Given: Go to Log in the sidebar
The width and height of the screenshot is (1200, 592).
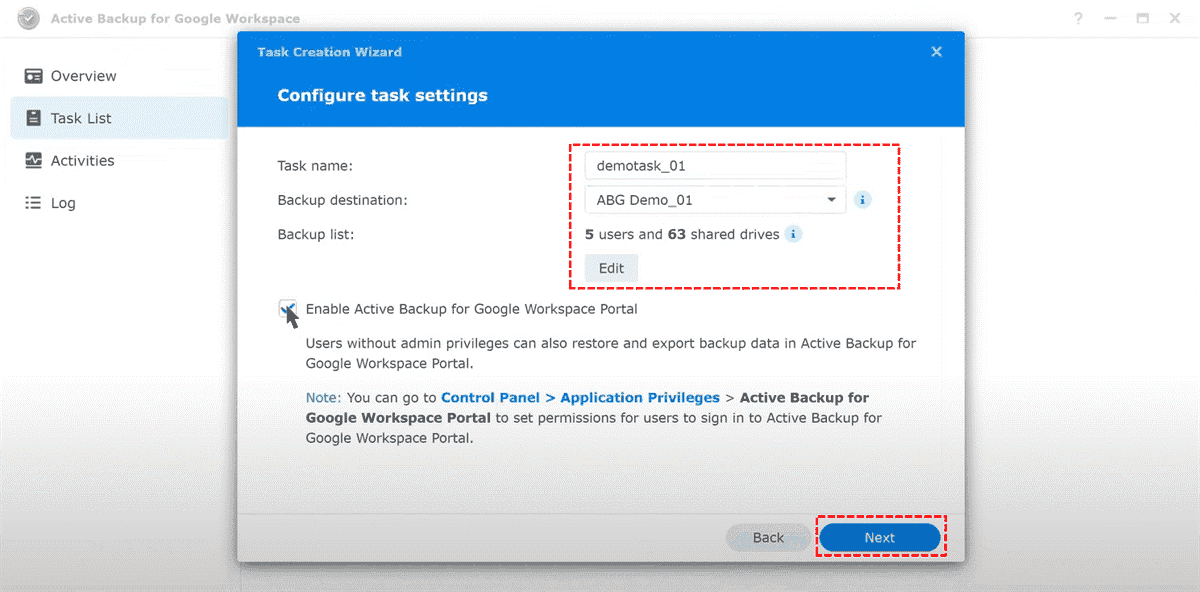Looking at the screenshot, I should [x=63, y=203].
